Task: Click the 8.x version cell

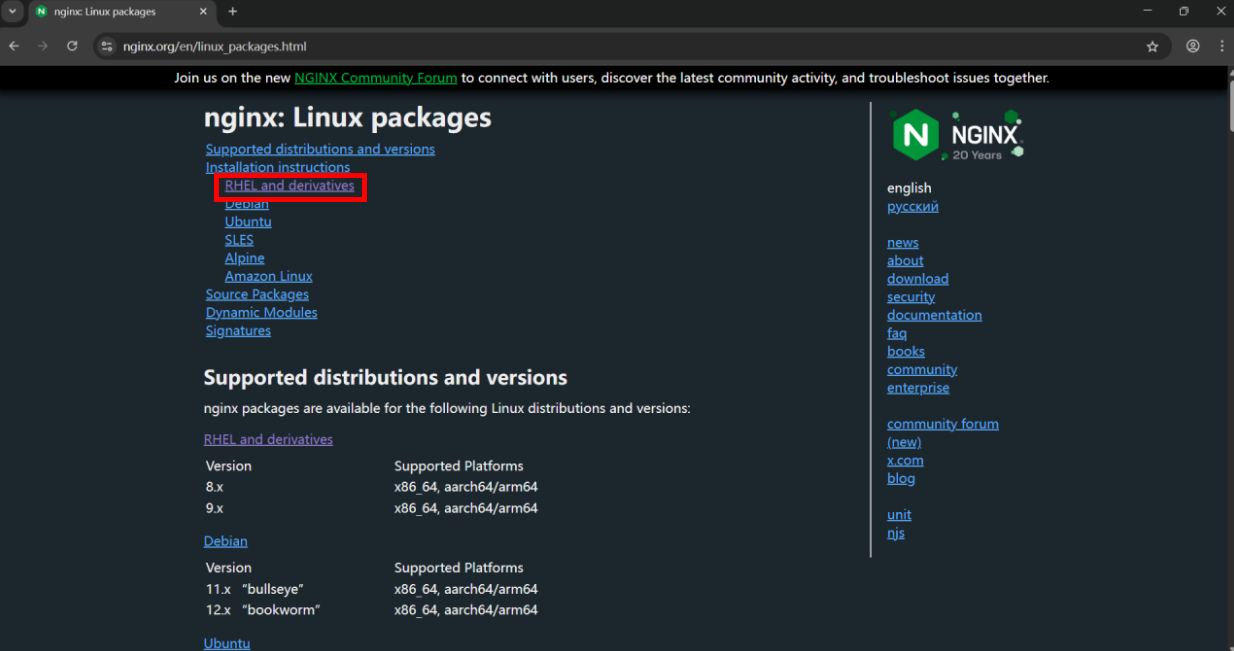Action: [215, 487]
